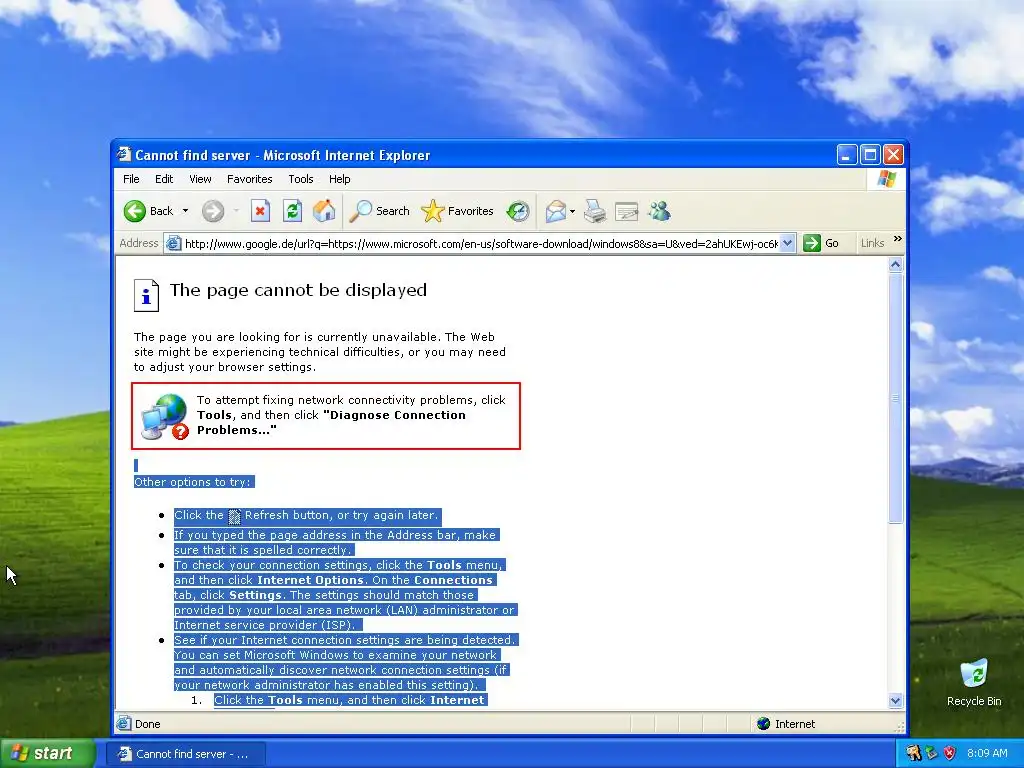Click the Internet zone globe in status bar

click(x=763, y=724)
